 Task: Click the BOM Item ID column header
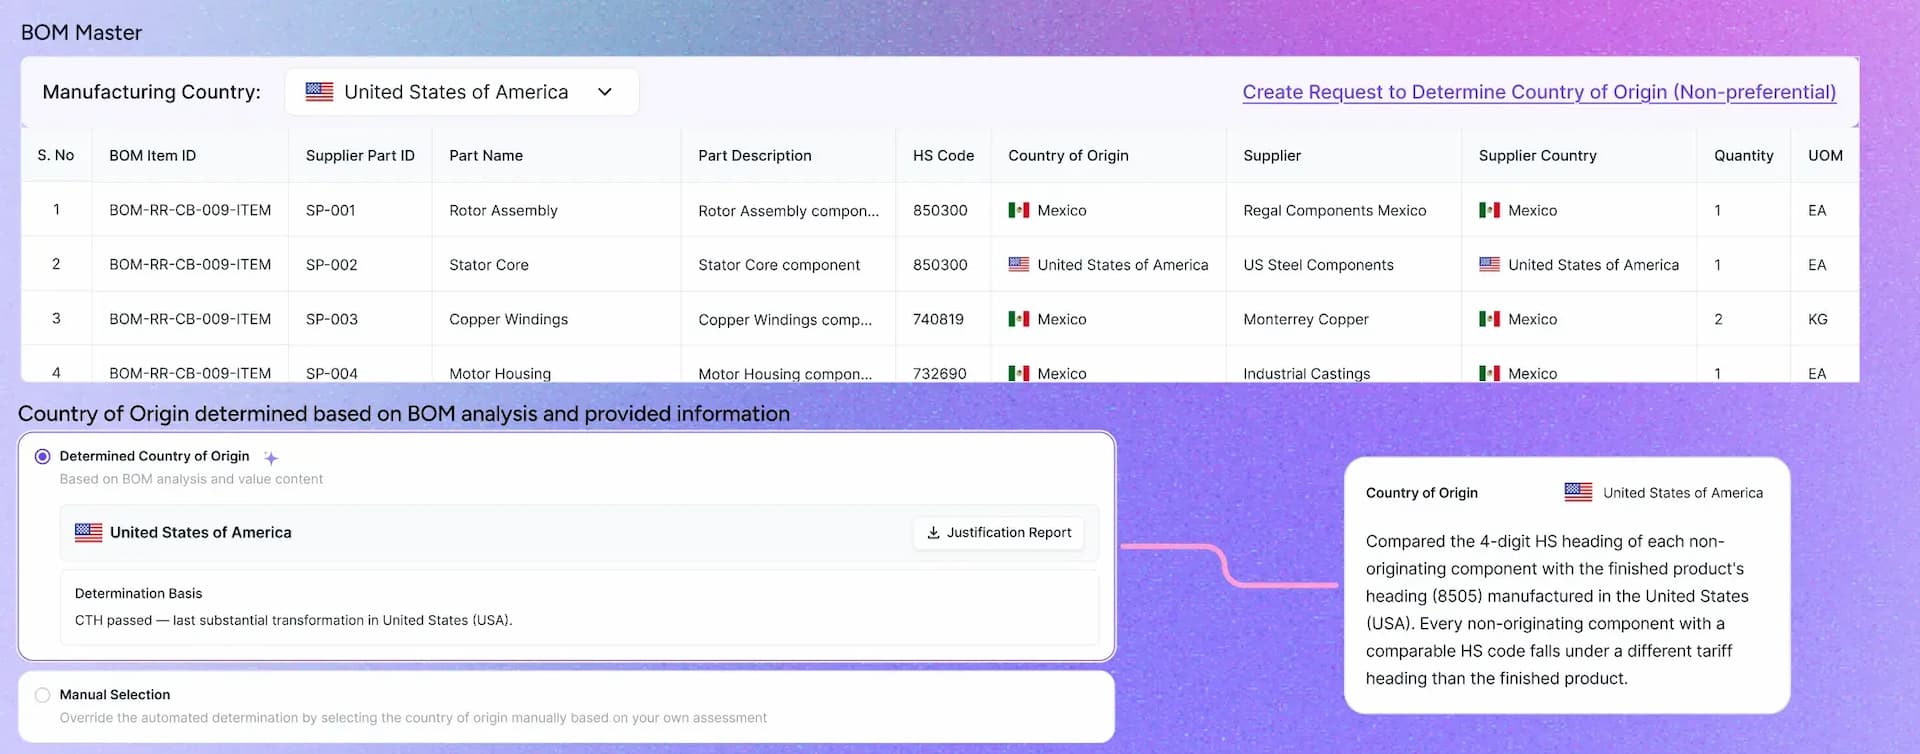[x=152, y=155]
